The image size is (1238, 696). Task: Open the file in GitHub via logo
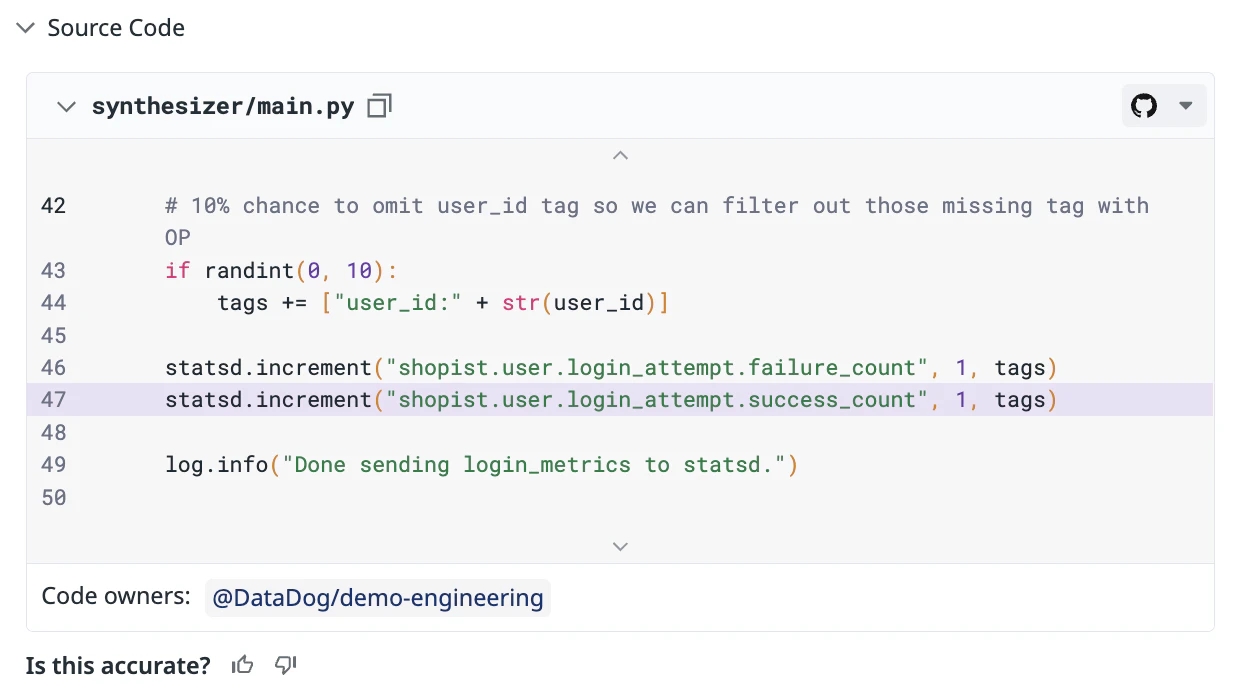1144,106
